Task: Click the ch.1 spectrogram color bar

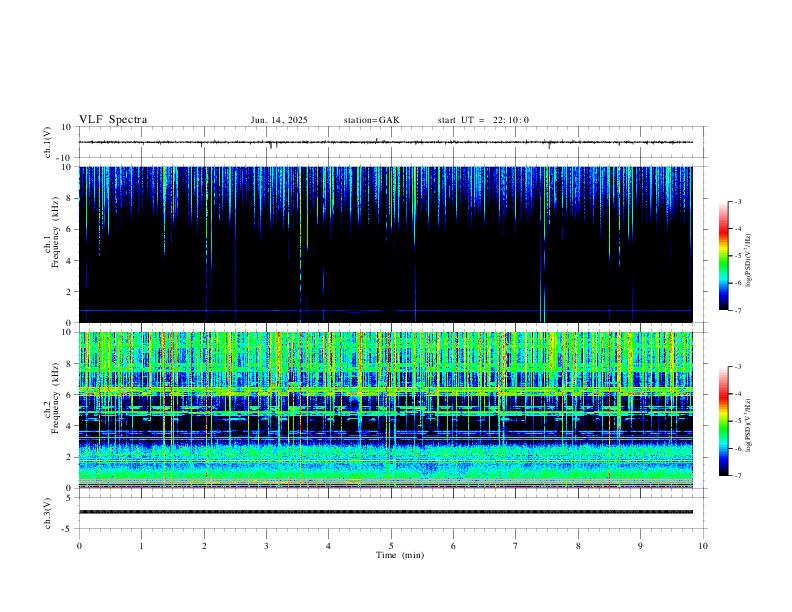Action: click(723, 256)
